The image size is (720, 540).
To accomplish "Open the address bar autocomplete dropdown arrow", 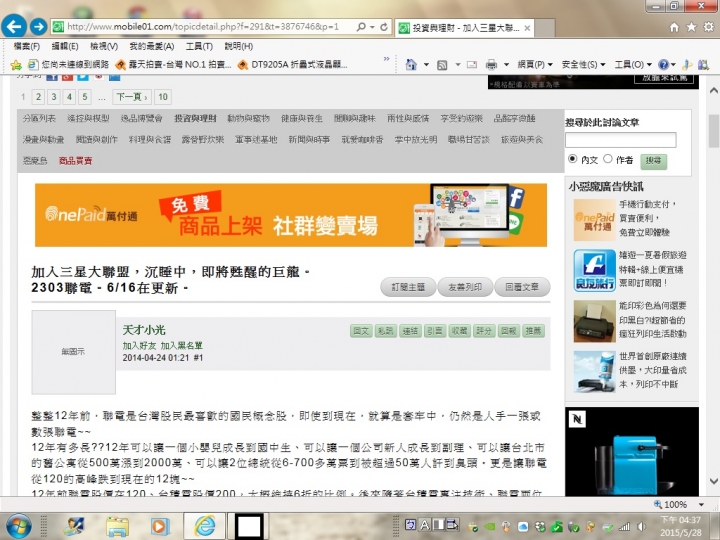I will pyautogui.click(x=372, y=27).
